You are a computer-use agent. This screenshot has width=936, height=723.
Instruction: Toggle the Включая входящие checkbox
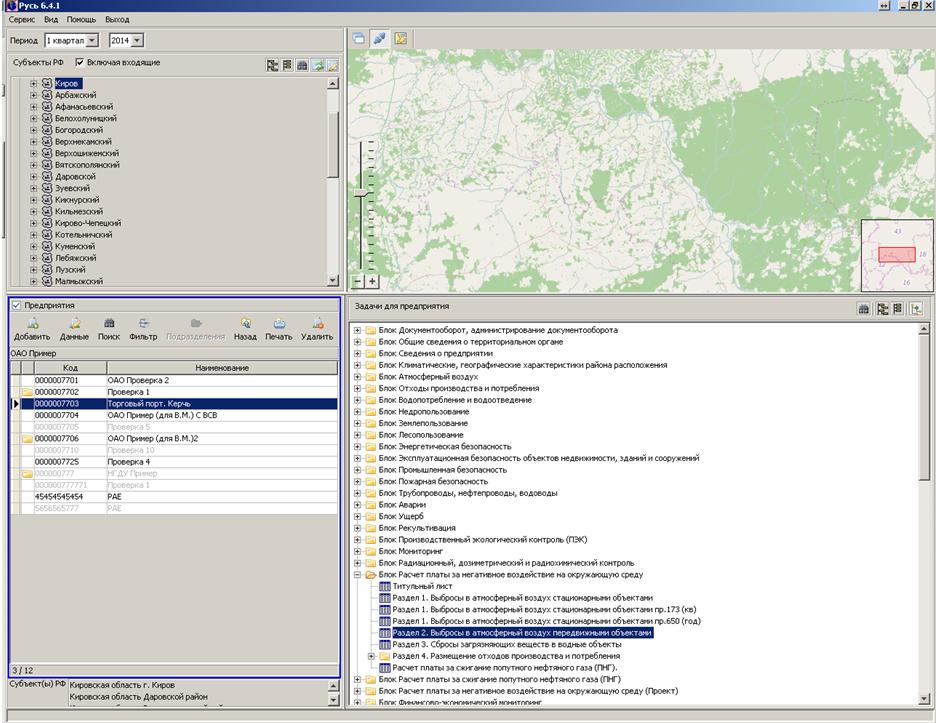click(80, 63)
